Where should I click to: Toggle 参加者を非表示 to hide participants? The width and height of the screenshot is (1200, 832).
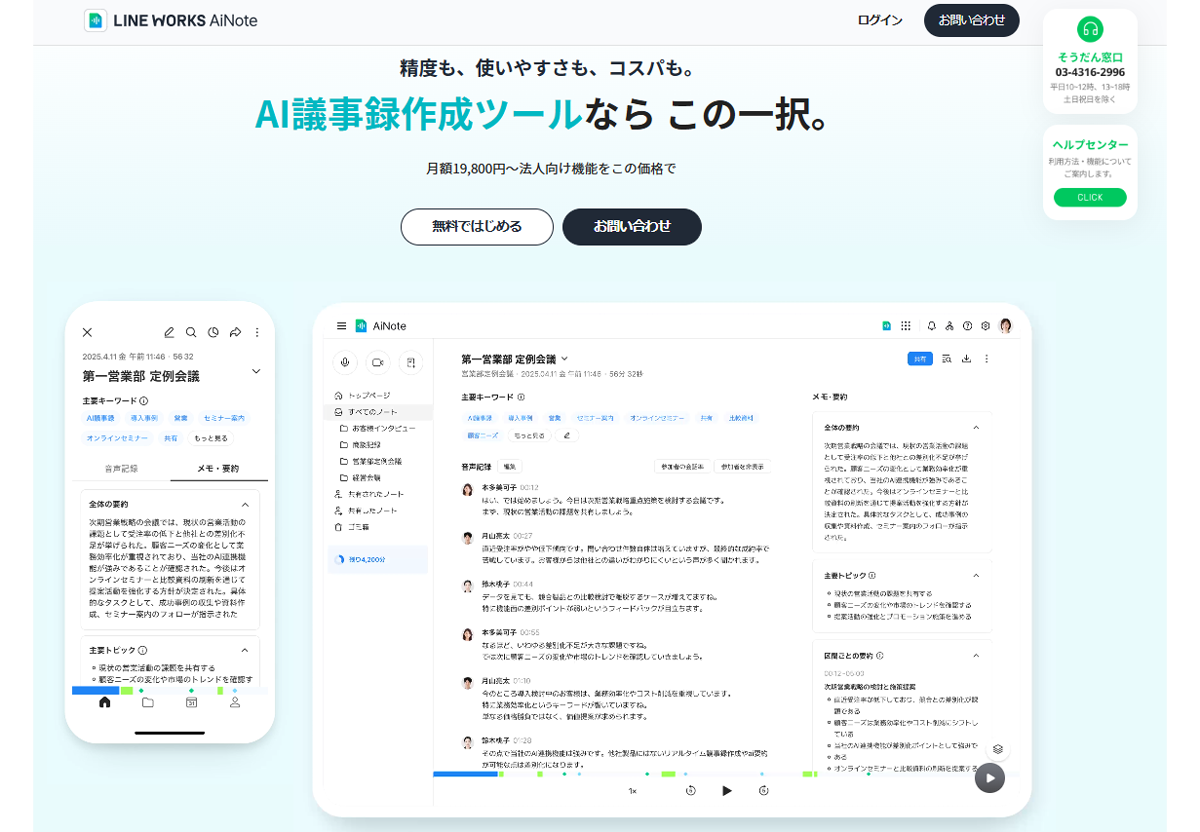coord(743,466)
